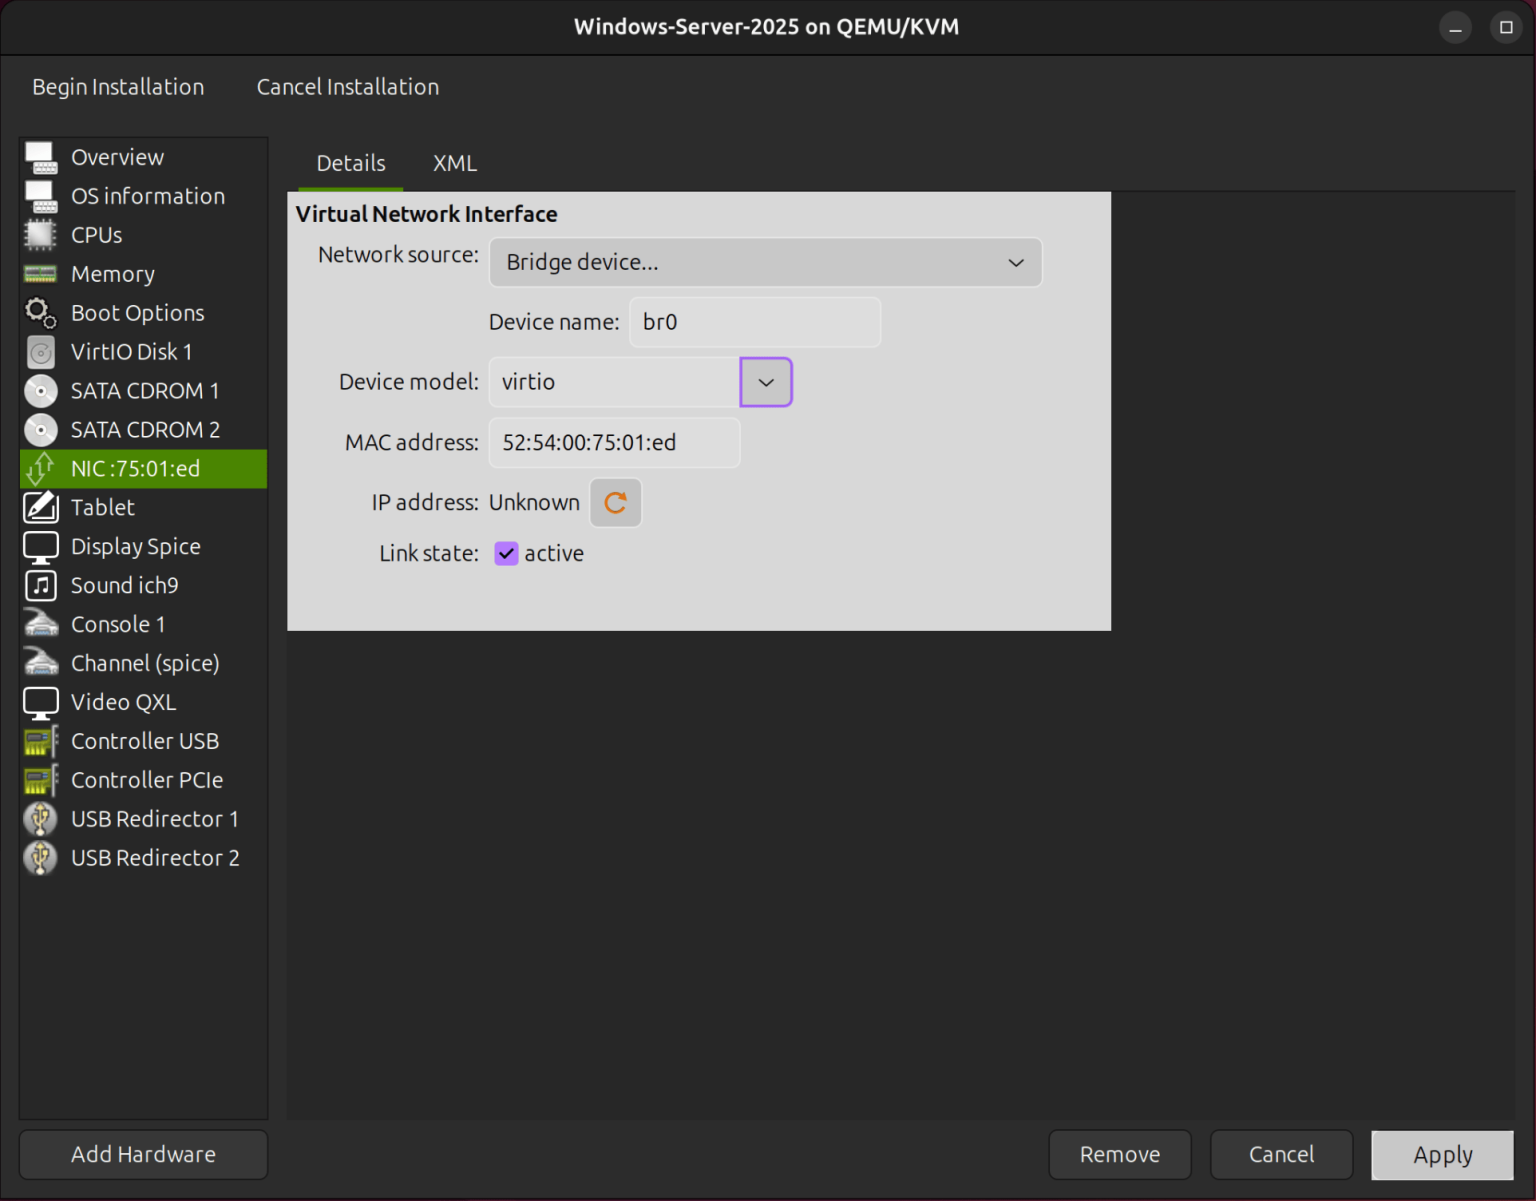This screenshot has width=1536, height=1201.
Task: Toggle the Link state active checkbox
Action: point(506,553)
